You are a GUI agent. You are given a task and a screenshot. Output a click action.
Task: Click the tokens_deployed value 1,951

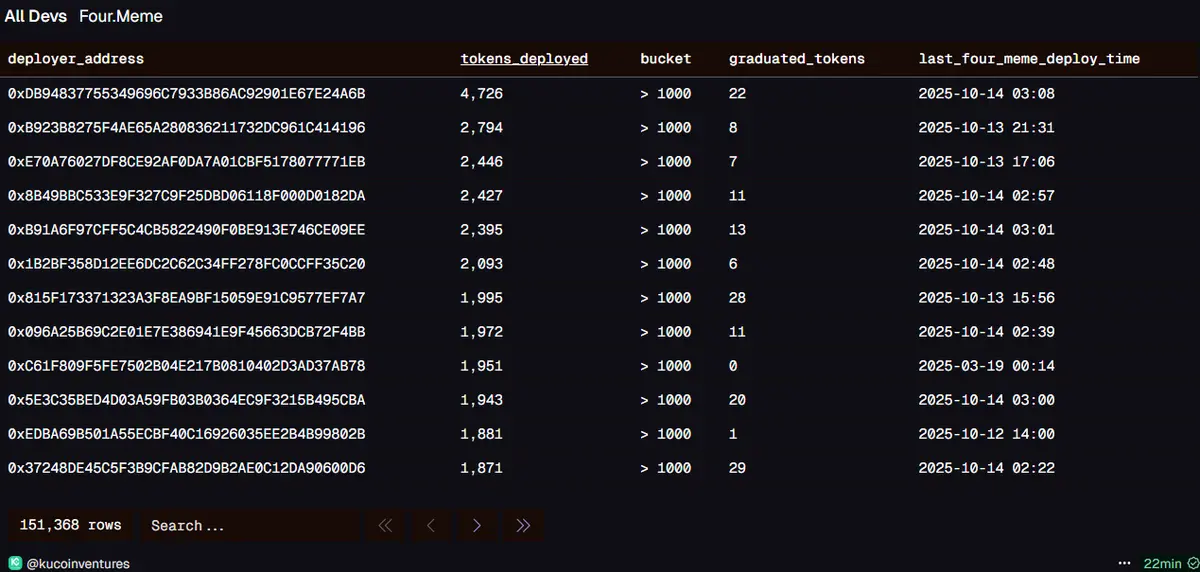click(481, 366)
